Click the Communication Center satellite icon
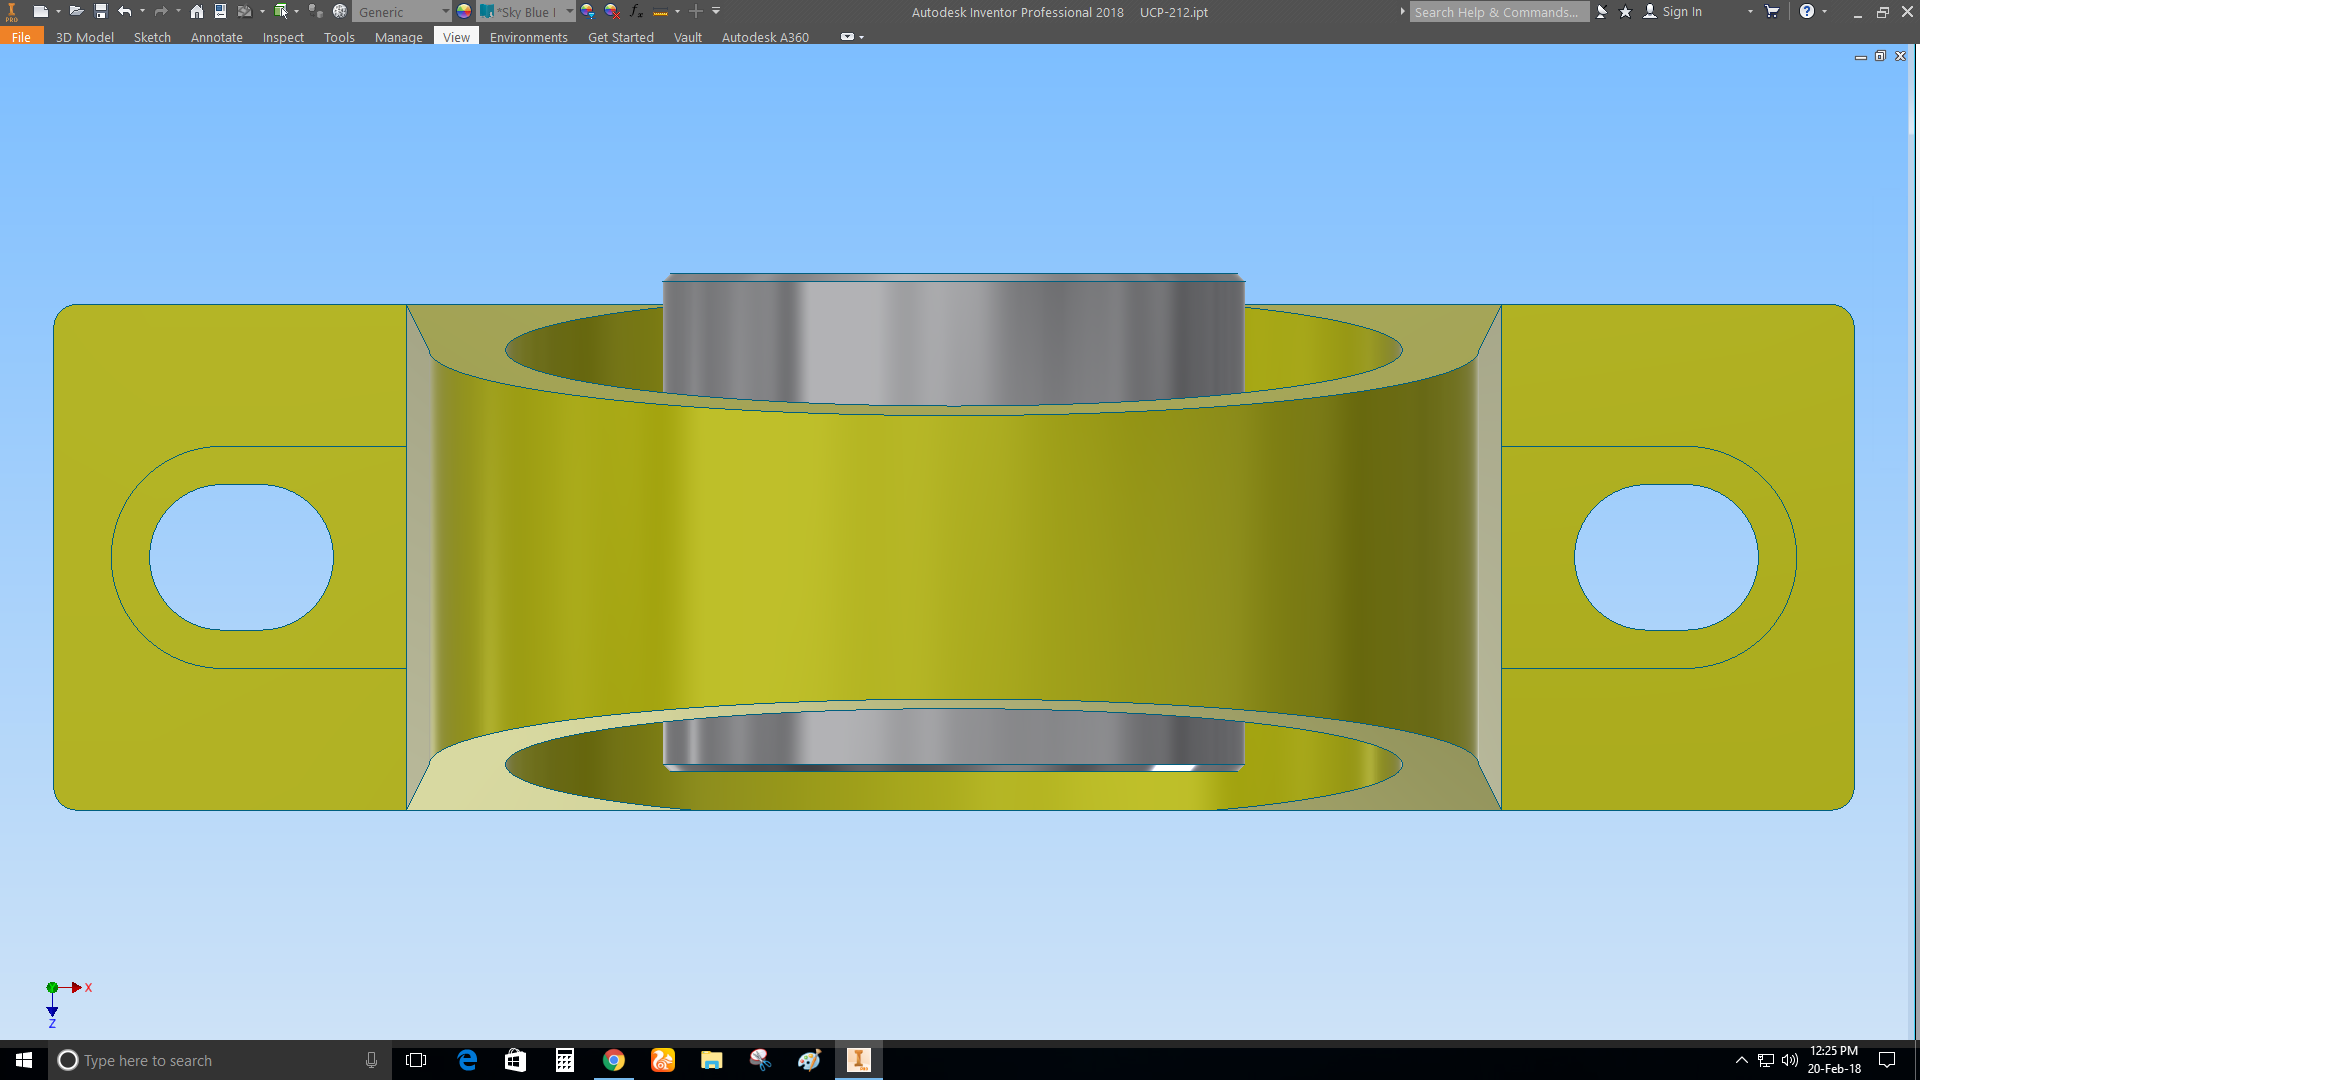This screenshot has width=2339, height=1080. tap(1602, 12)
